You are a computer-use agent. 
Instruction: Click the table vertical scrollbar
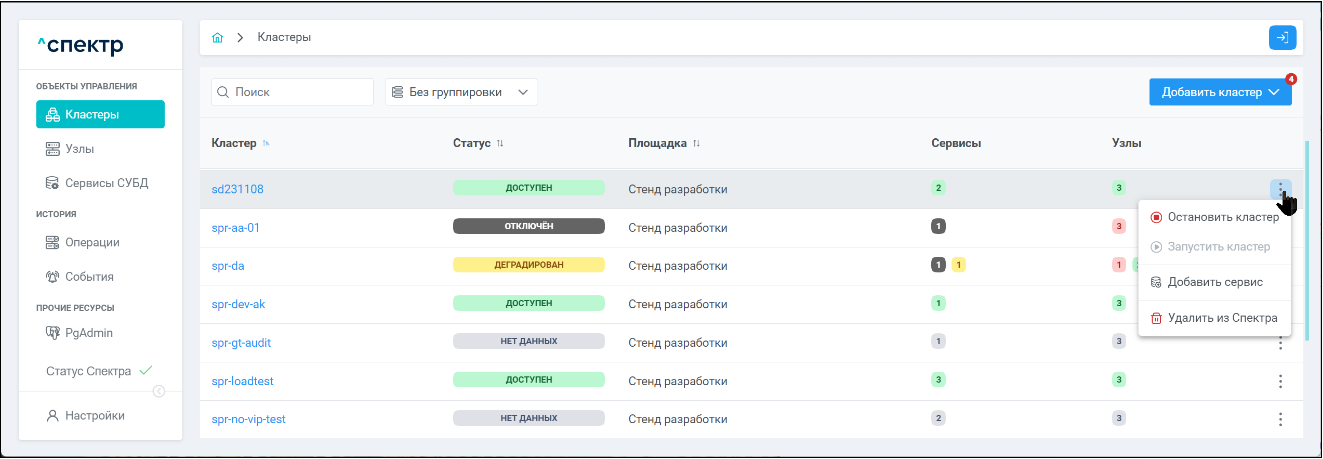pos(1306,230)
